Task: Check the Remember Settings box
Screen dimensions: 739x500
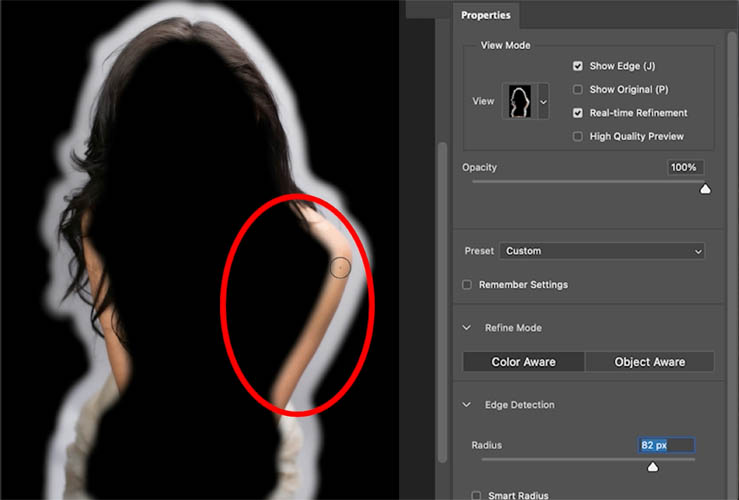Action: [x=467, y=285]
